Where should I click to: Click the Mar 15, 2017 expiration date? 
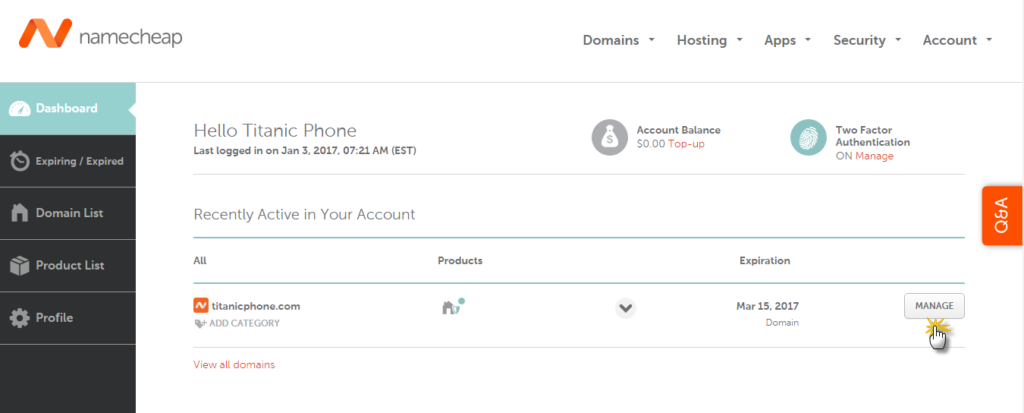(767, 306)
